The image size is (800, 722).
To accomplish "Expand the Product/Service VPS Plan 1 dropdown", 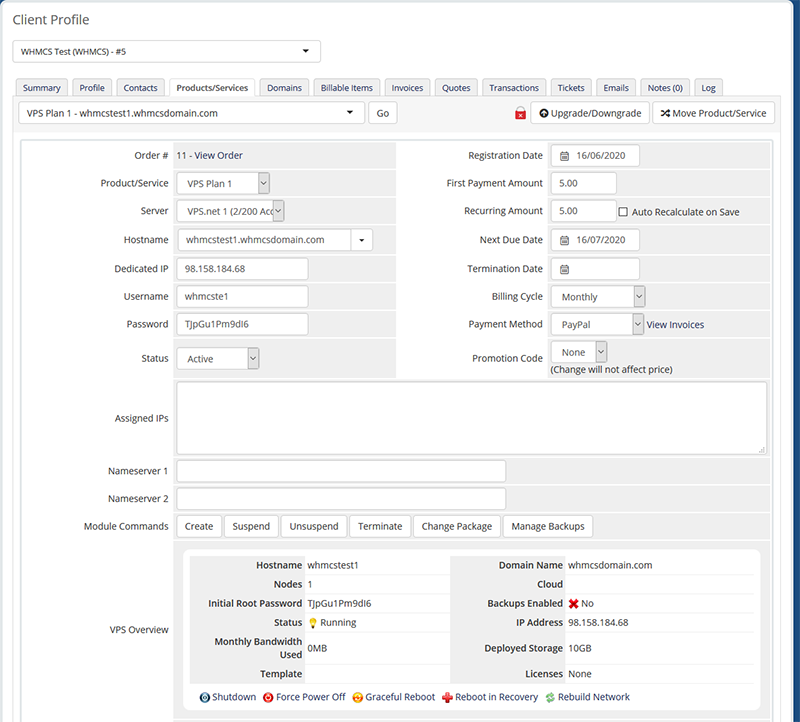I will click(x=223, y=184).
